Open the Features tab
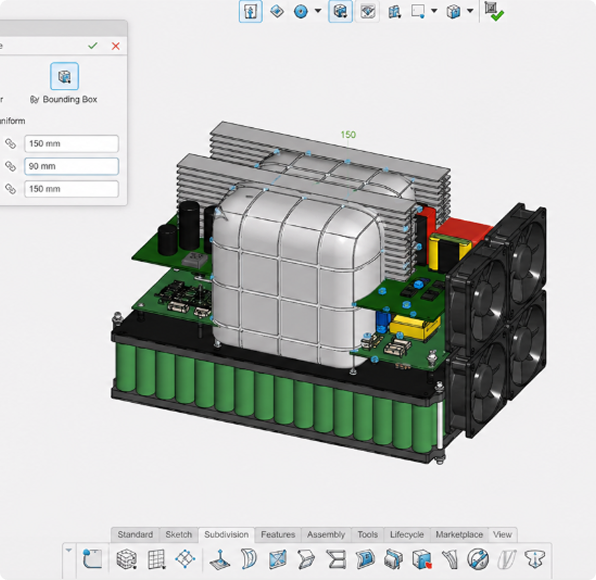The width and height of the screenshot is (596, 580). [278, 535]
